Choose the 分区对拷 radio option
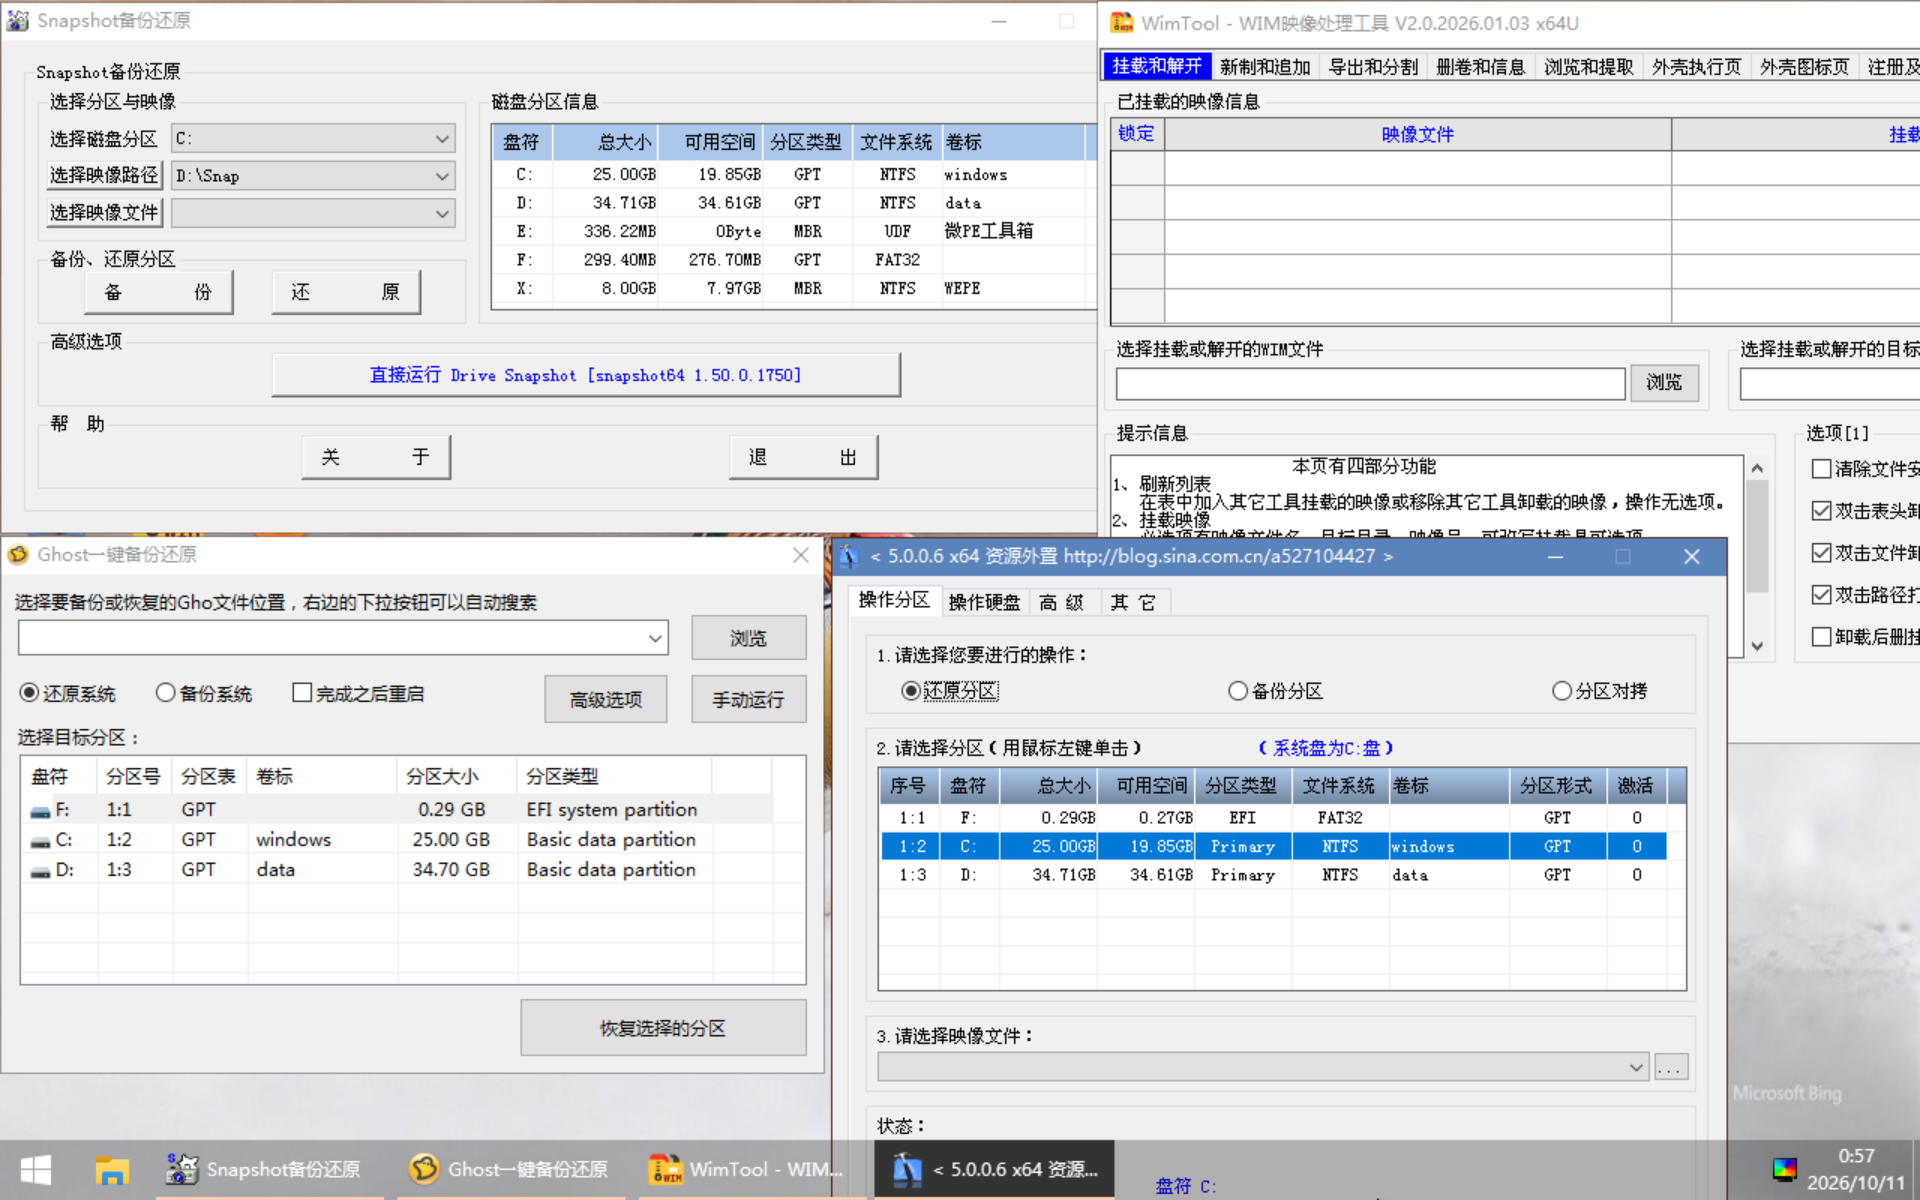Viewport: 1920px width, 1200px height. (x=1562, y=691)
